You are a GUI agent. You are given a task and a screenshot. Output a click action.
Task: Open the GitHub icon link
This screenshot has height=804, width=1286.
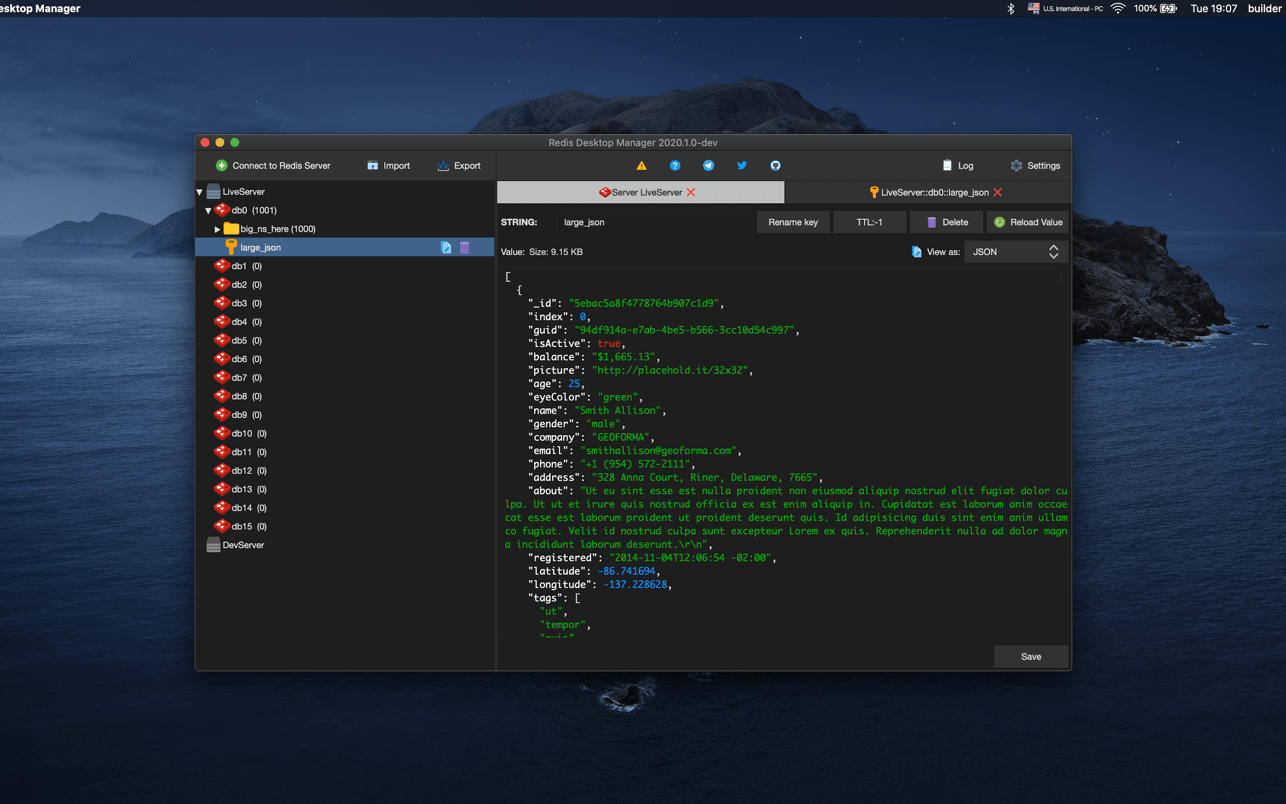(775, 166)
